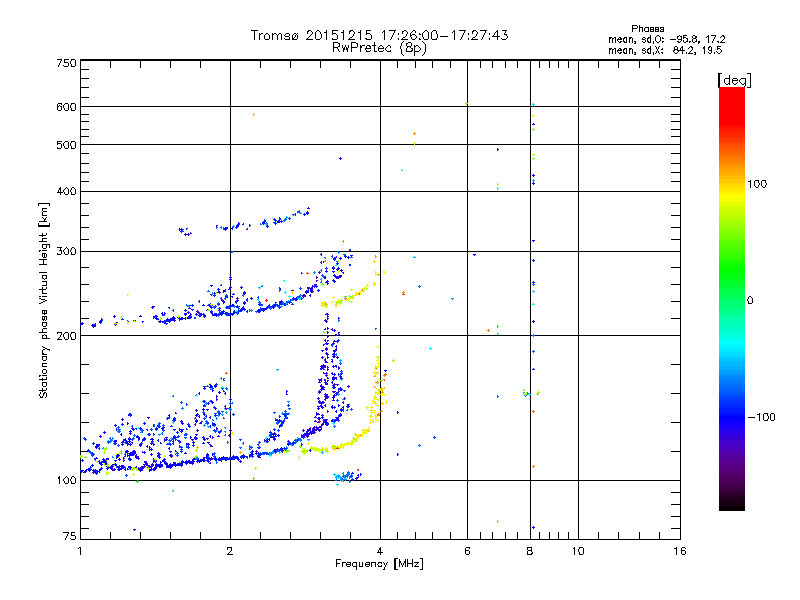Click the x-axis label 'Frequency [MHz]'
The height and width of the screenshot is (600, 800).
[x=379, y=564]
